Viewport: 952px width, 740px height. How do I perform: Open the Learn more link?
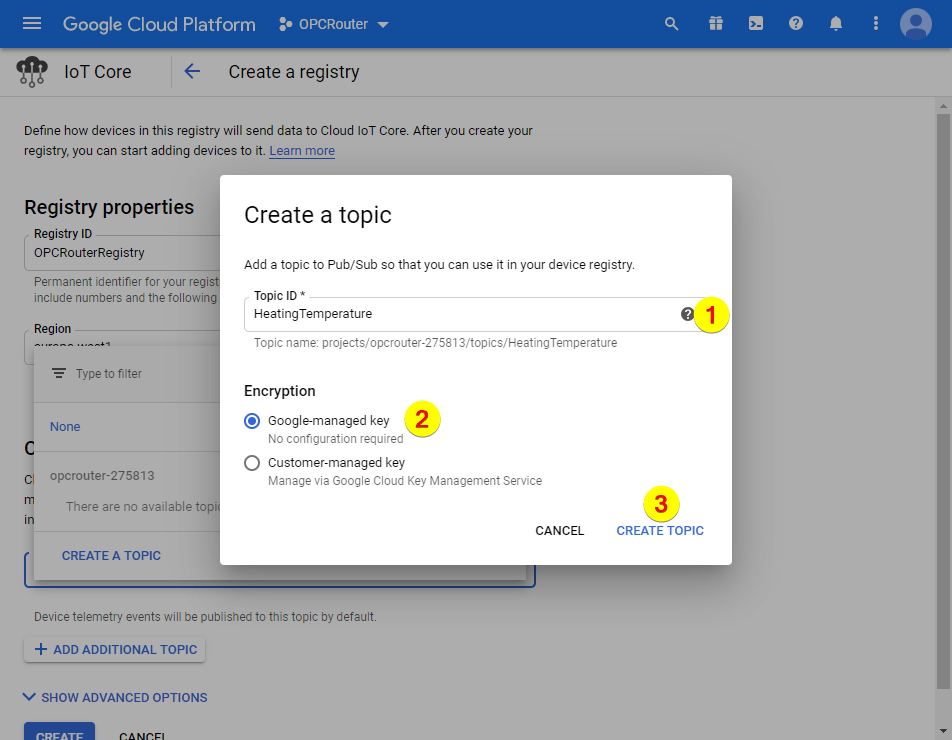click(302, 151)
